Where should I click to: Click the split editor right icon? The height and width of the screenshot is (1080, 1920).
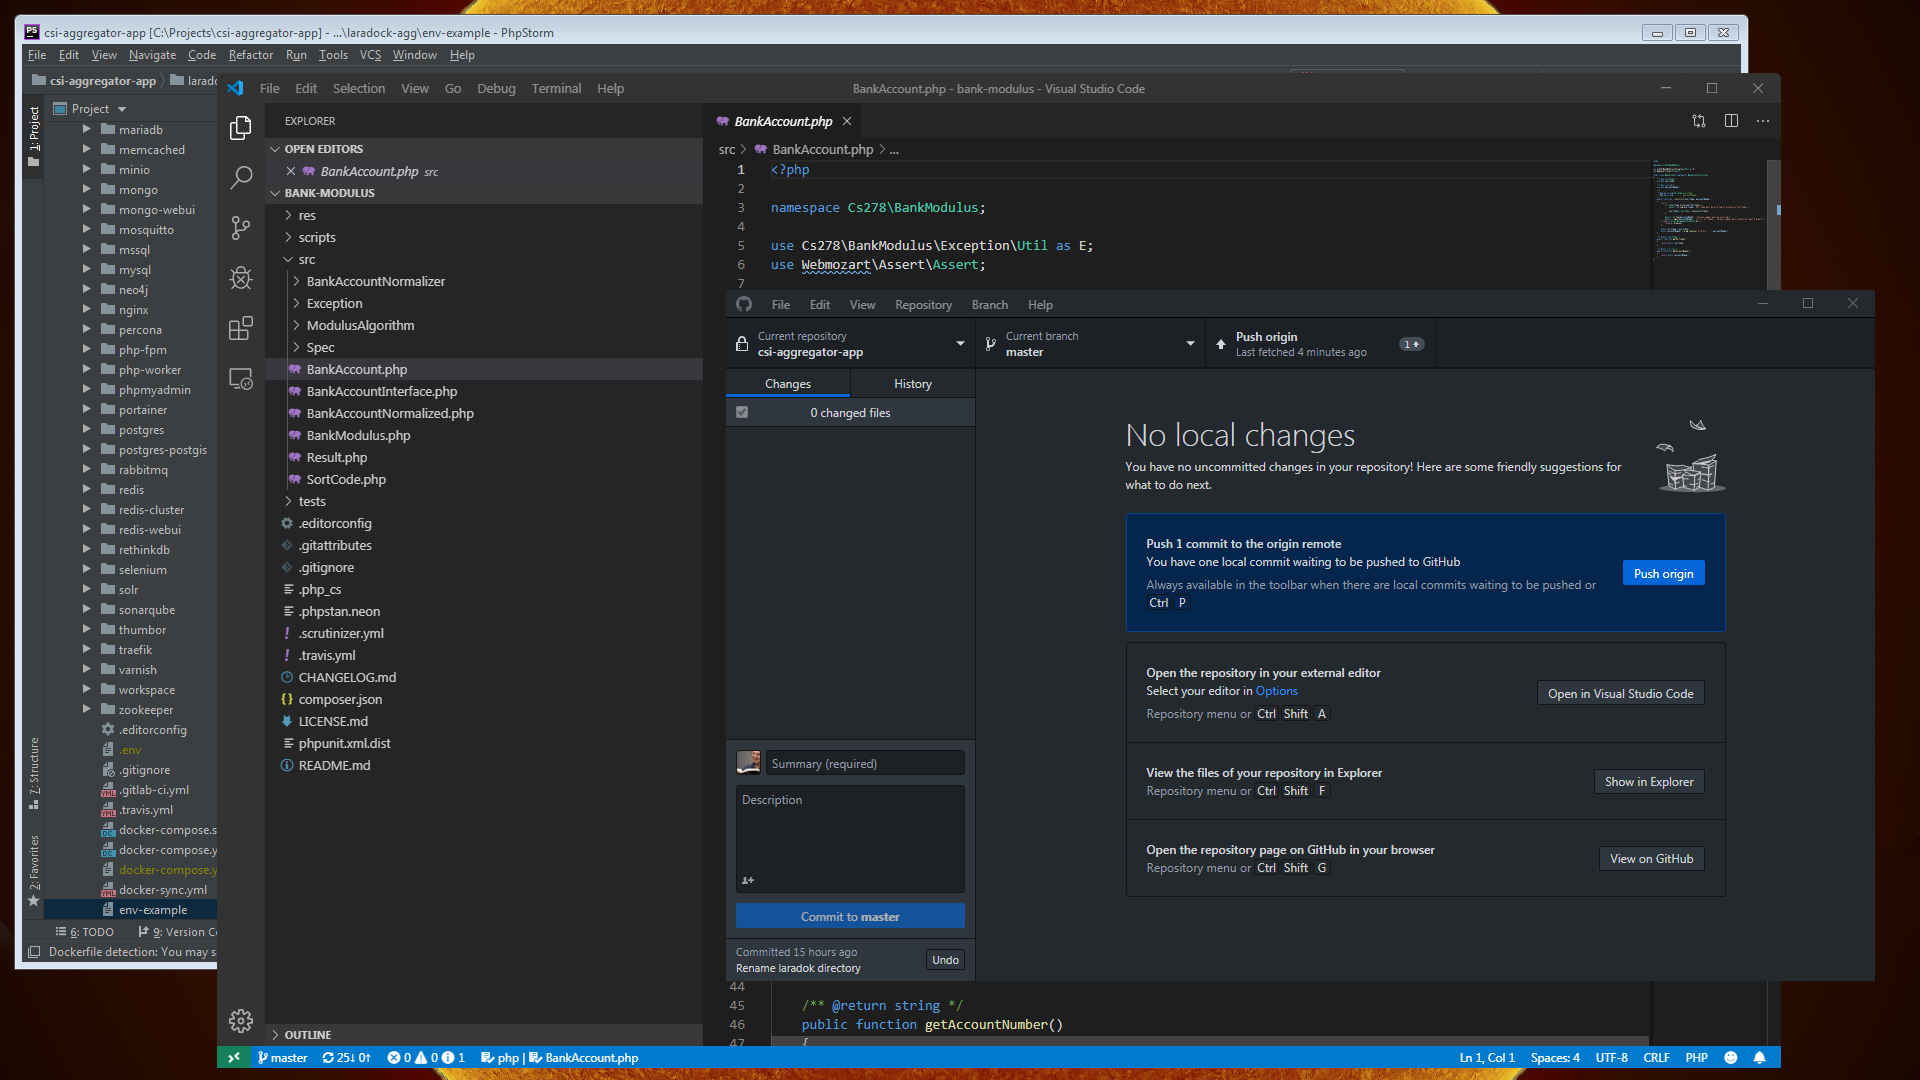[1731, 121]
